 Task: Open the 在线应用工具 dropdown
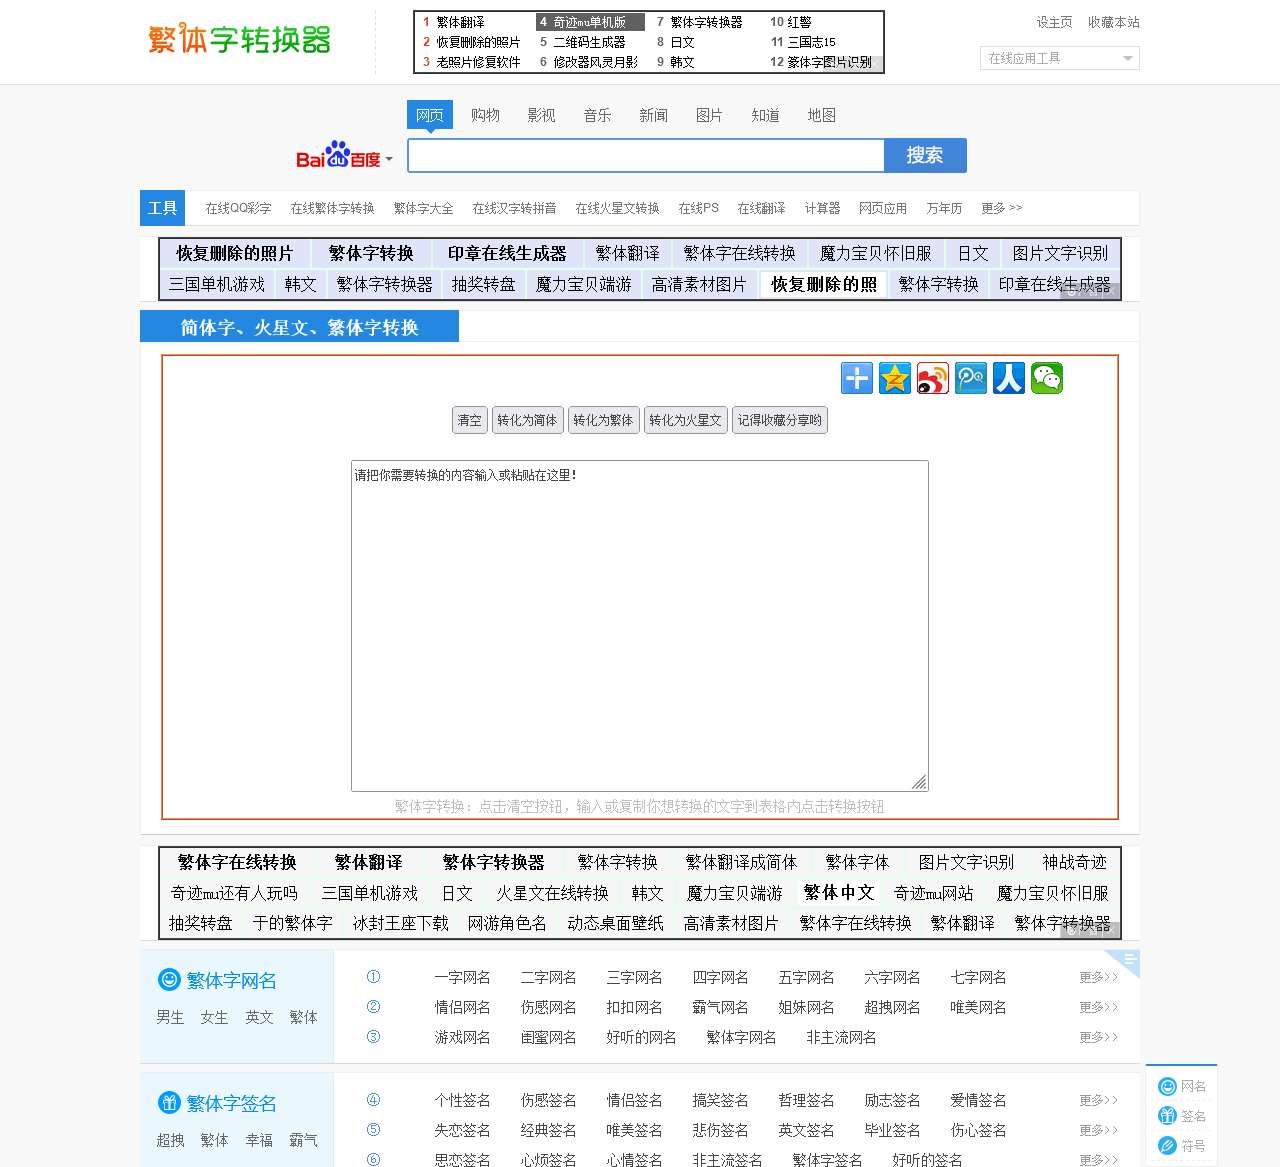1059,58
